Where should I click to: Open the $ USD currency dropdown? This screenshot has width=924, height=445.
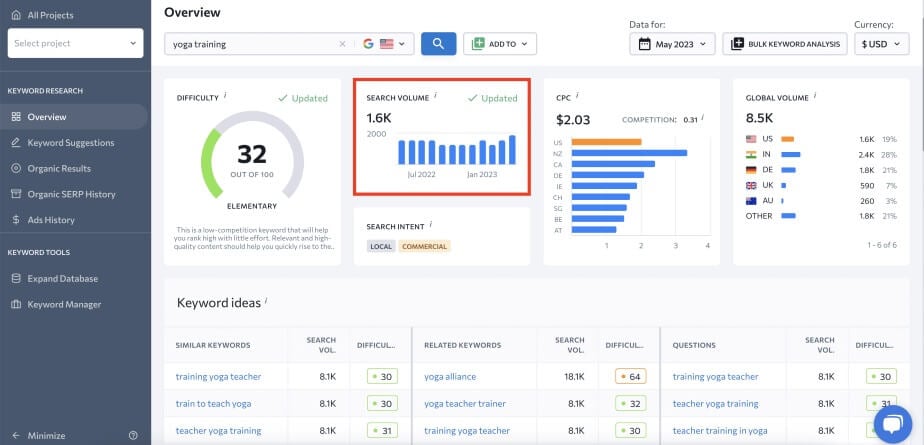[x=882, y=44]
